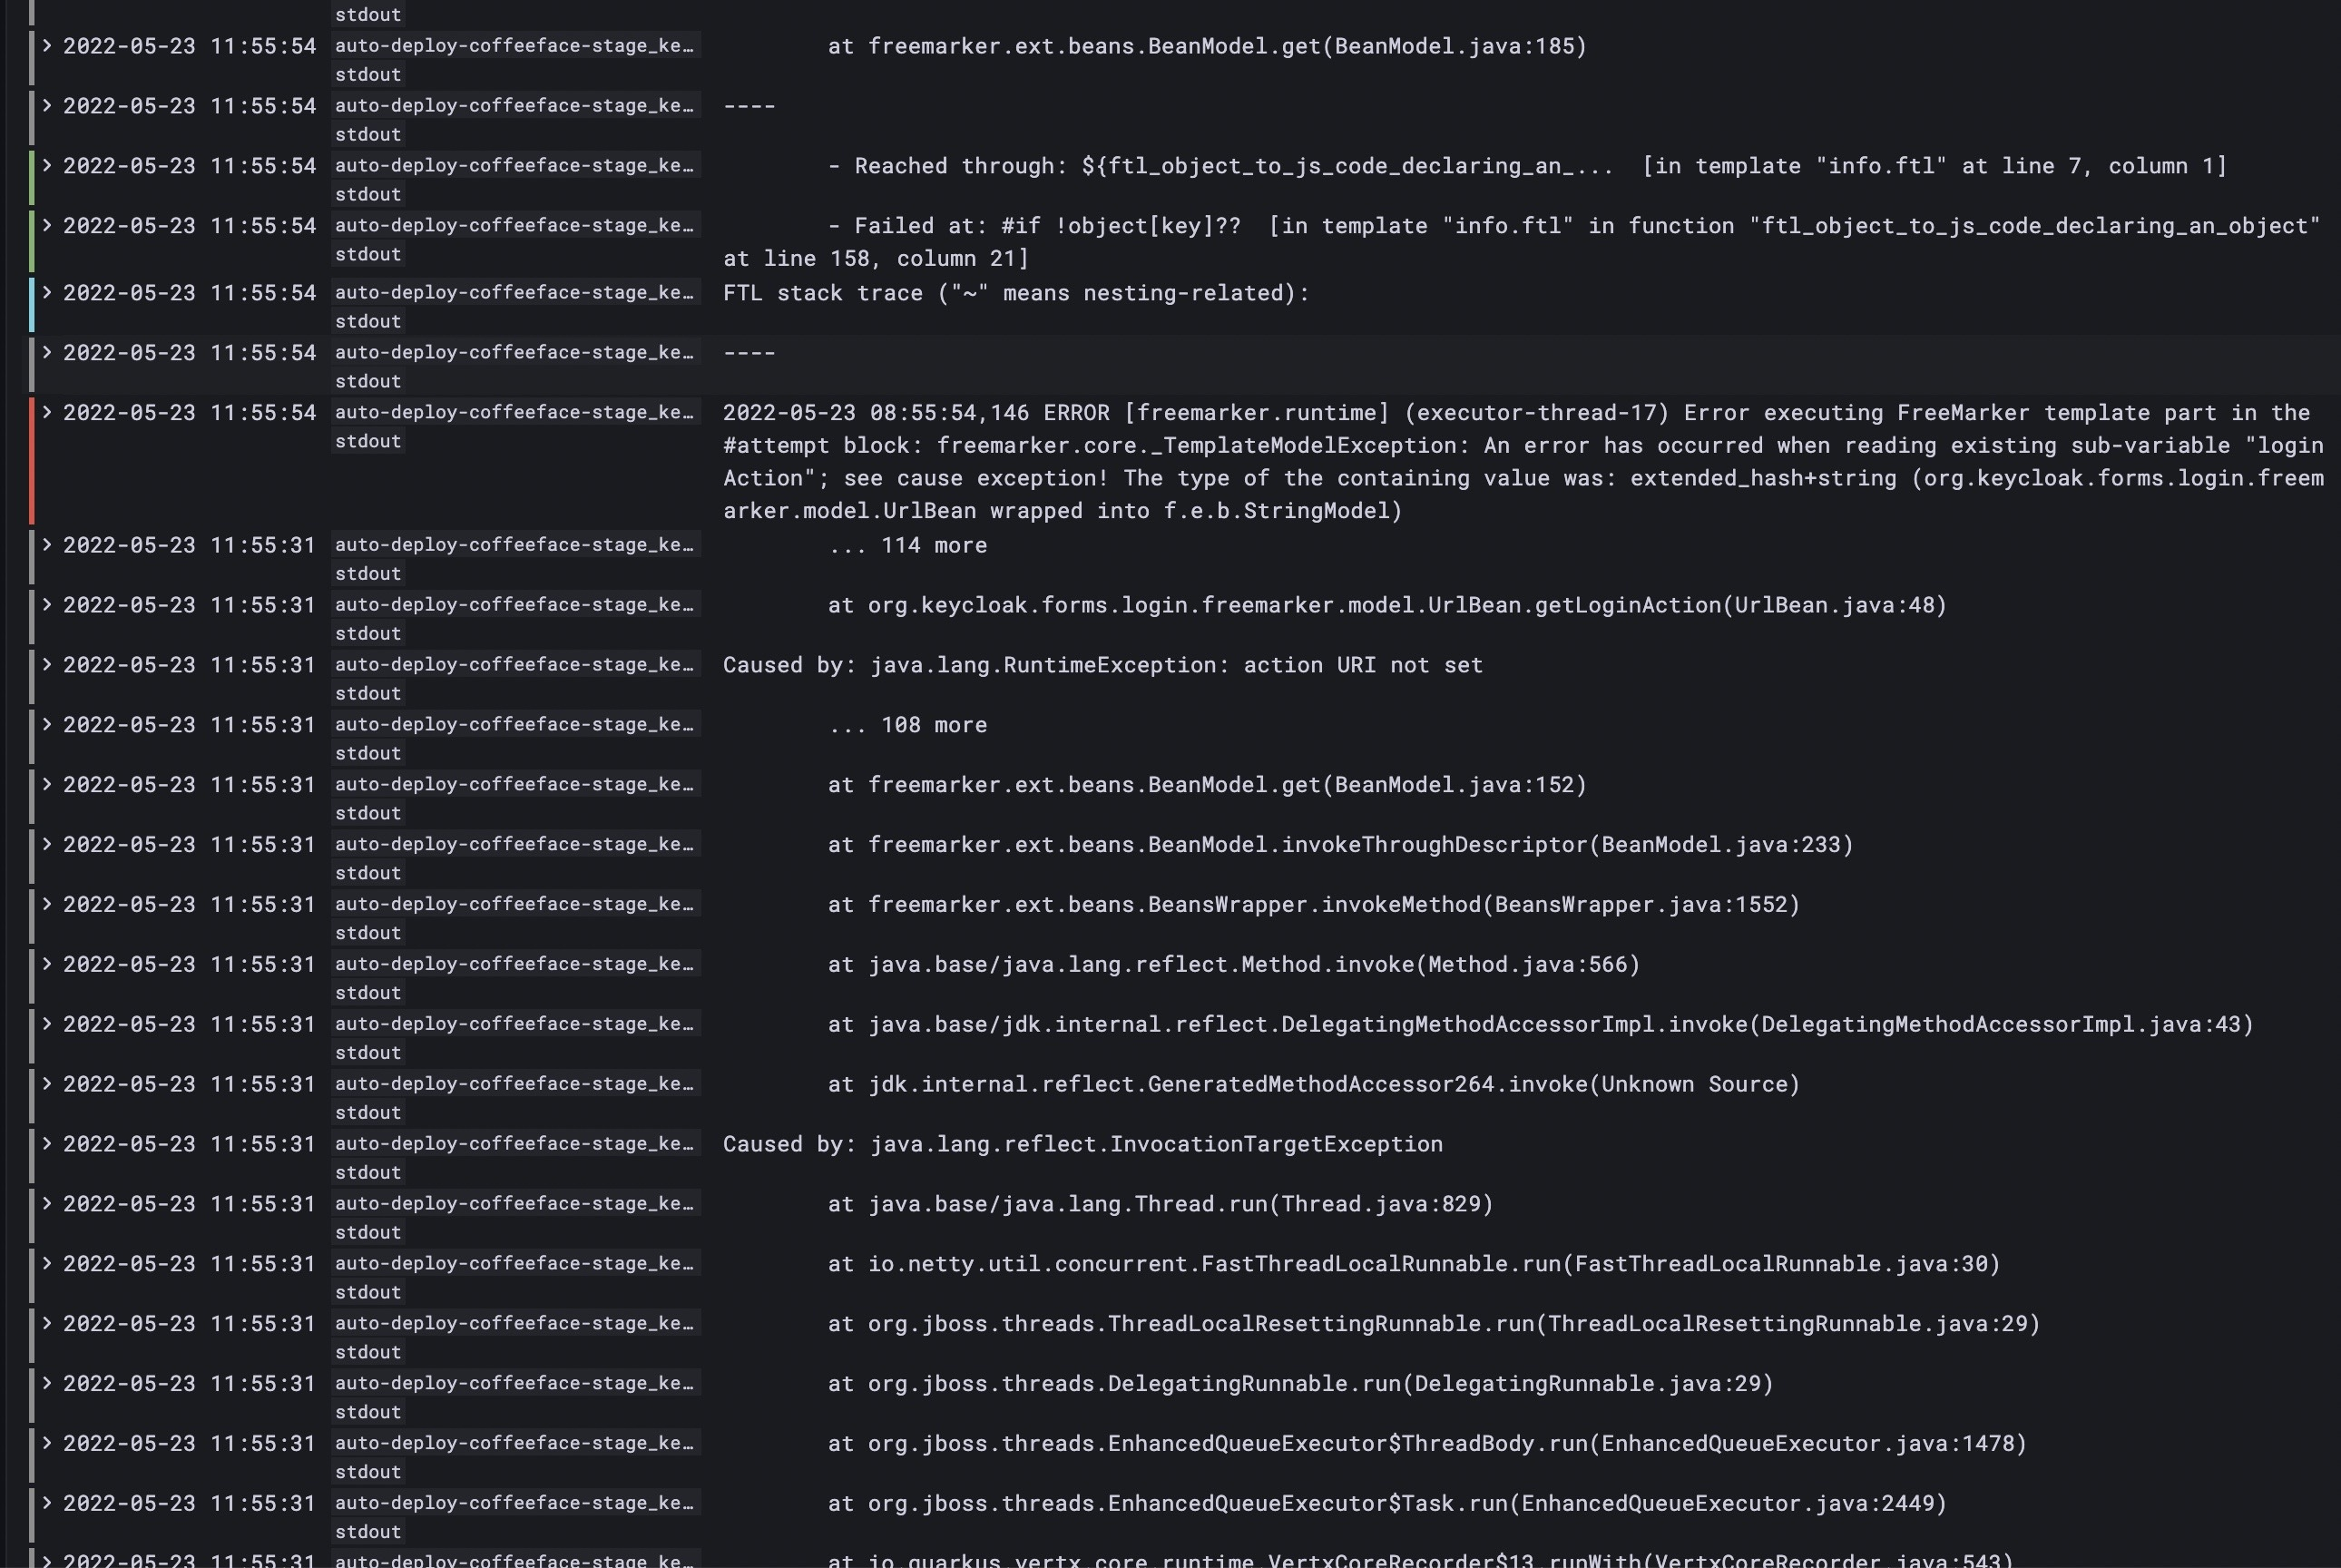Expand the '... 108 more' log row
Viewport: 2341px width, 1568px height.
[47, 724]
